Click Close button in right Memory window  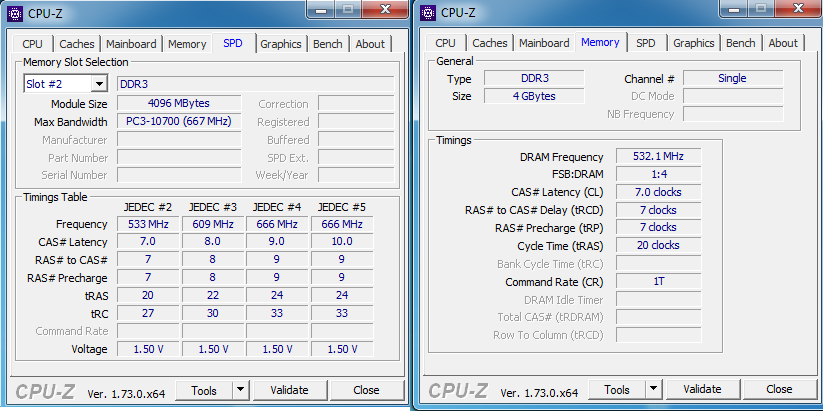point(779,389)
